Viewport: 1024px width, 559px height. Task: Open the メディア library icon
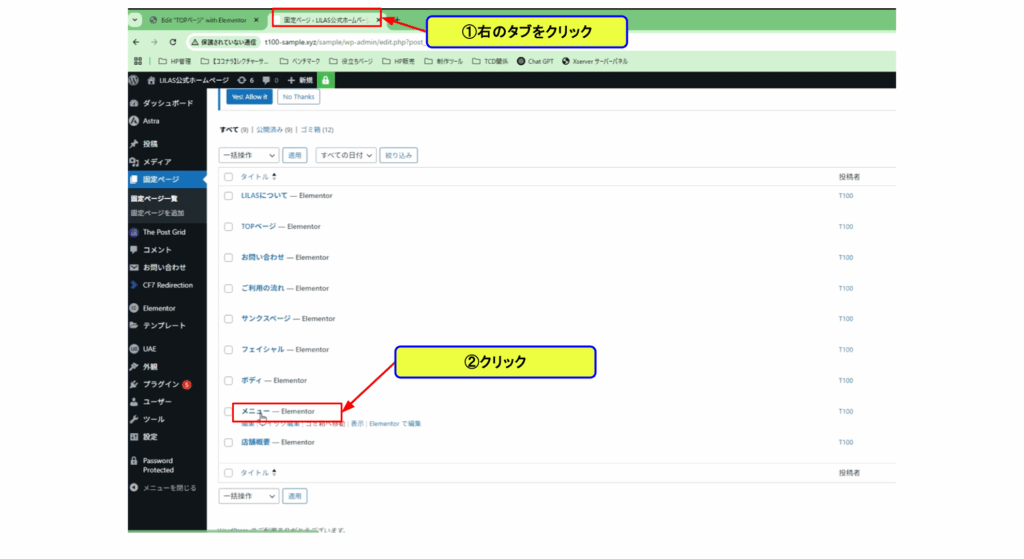point(135,161)
